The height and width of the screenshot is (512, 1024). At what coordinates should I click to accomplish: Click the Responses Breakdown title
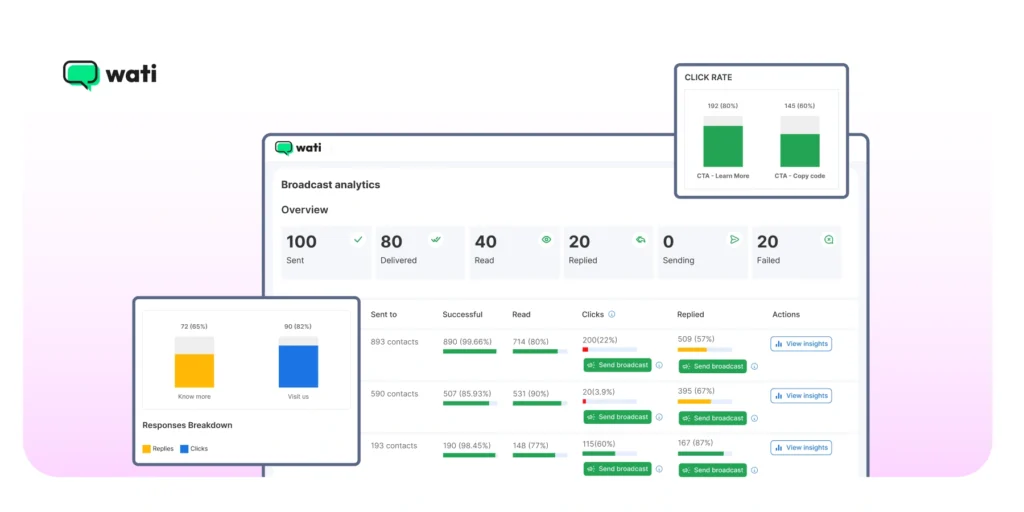(x=187, y=425)
